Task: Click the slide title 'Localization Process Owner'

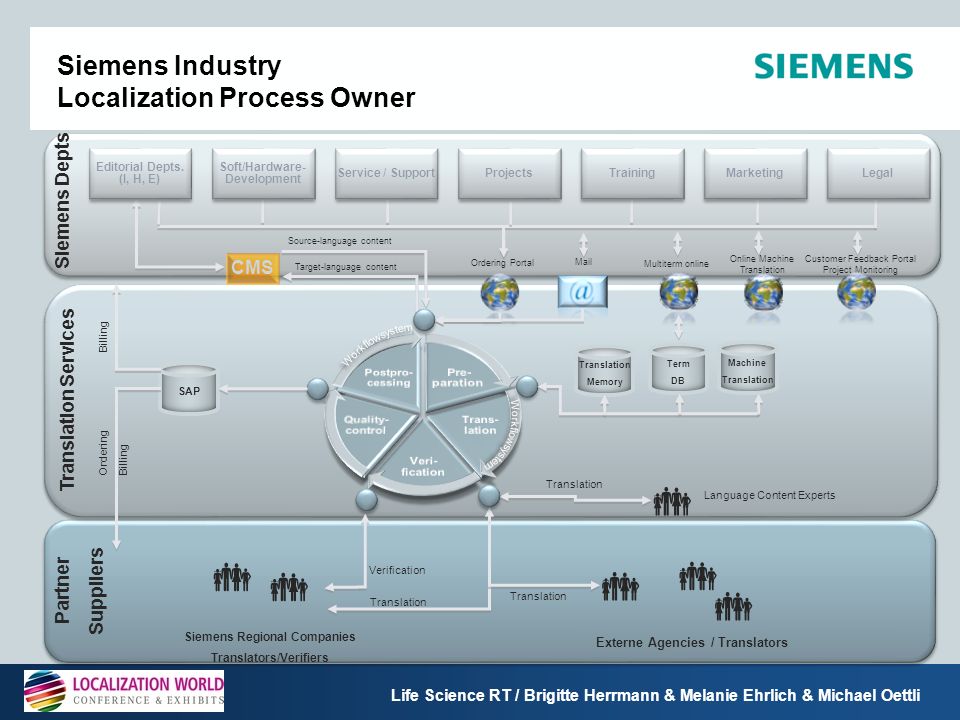Action: pyautogui.click(x=236, y=97)
